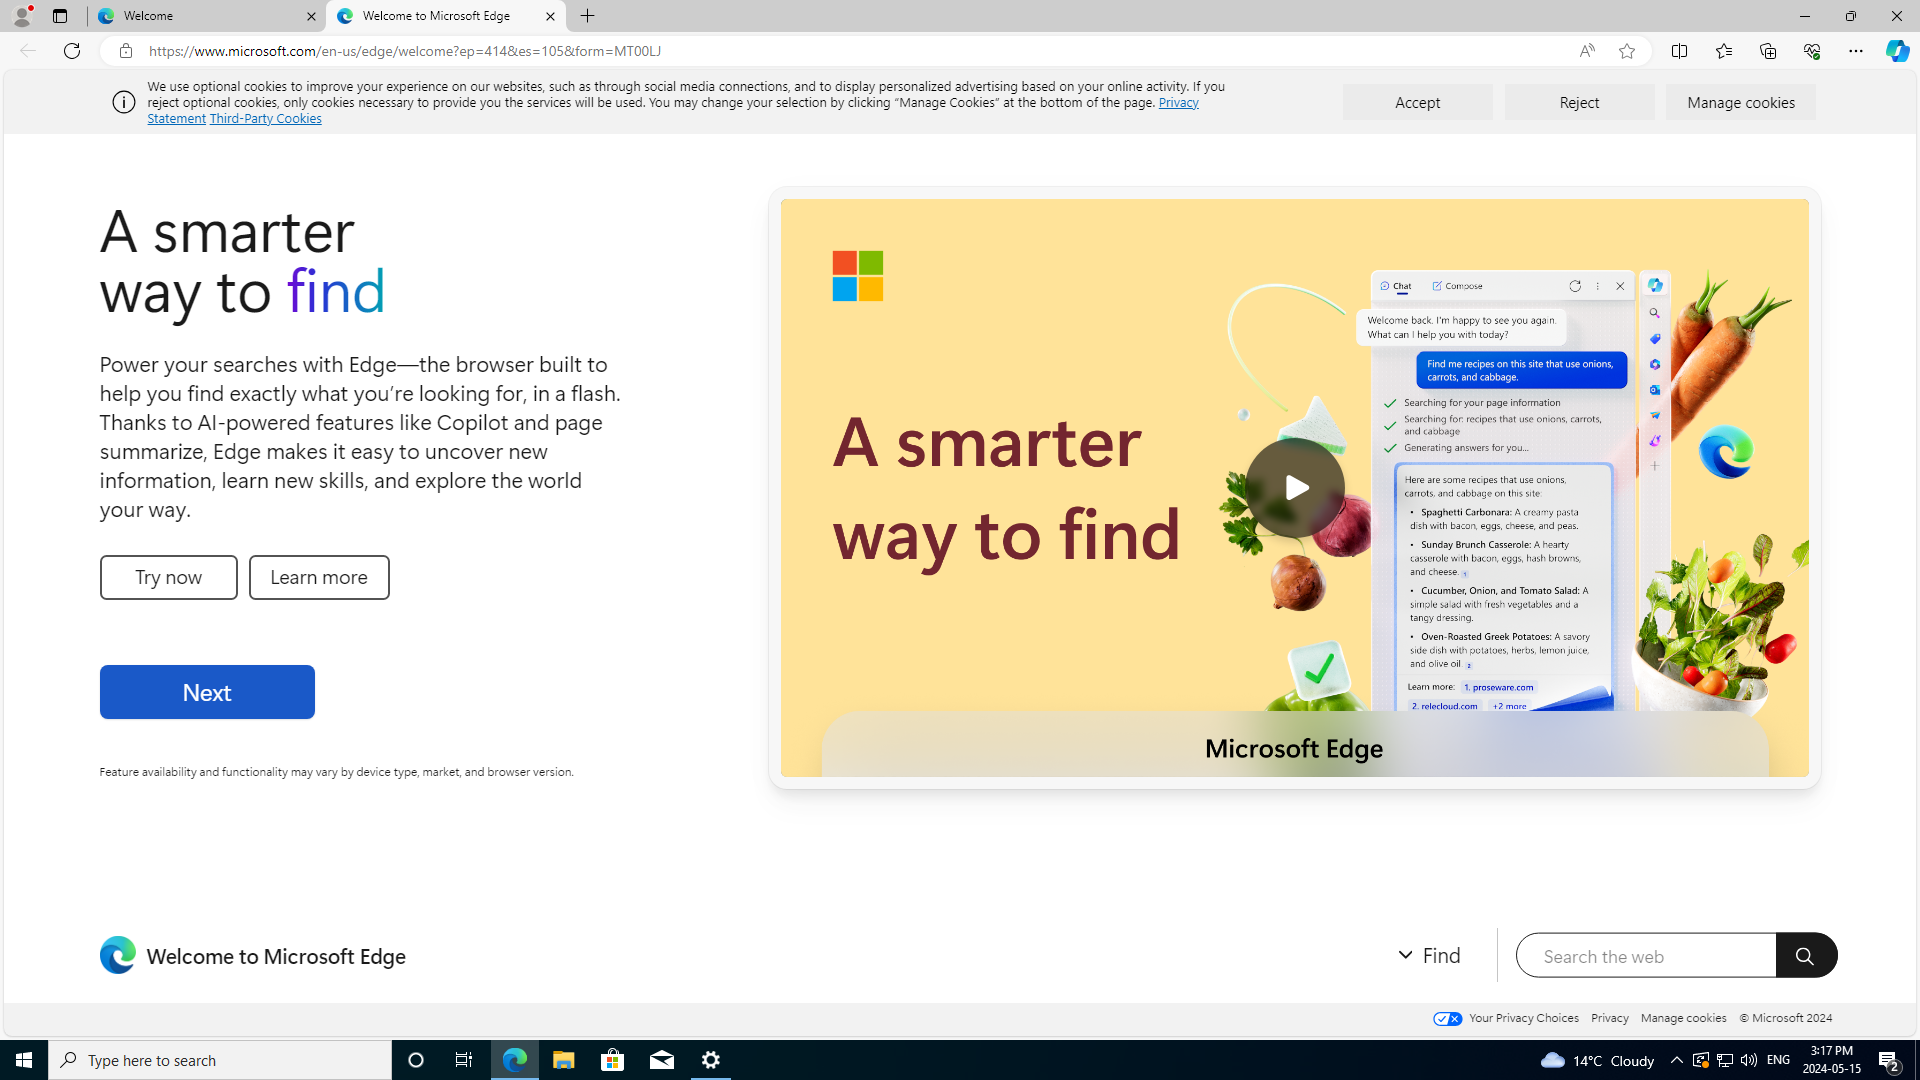Click the Browser essentials heart icon
Image resolution: width=1920 pixels, height=1080 pixels.
coord(1811,51)
